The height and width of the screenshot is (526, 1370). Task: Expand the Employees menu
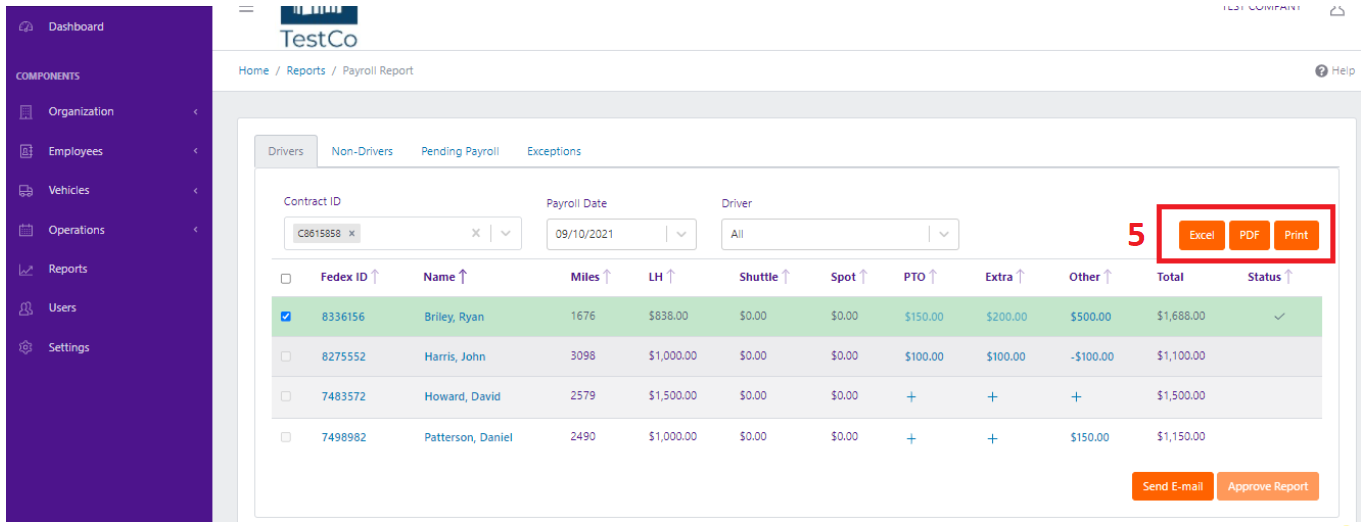196,151
